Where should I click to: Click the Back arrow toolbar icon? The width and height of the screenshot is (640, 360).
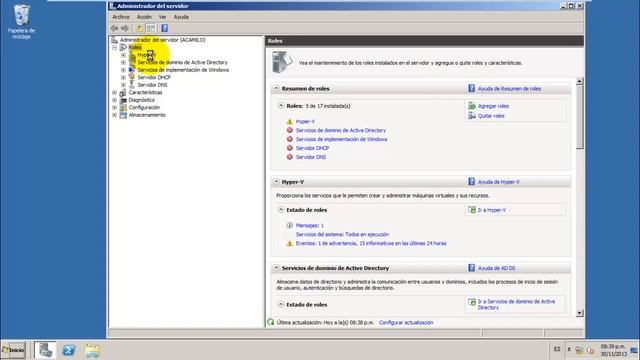[114, 28]
